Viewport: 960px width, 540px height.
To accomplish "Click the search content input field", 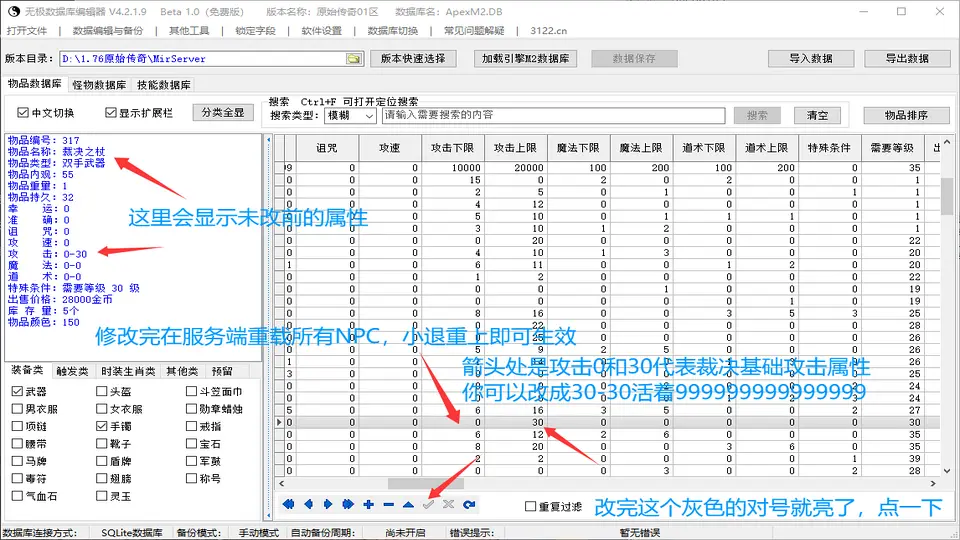I will coord(553,115).
